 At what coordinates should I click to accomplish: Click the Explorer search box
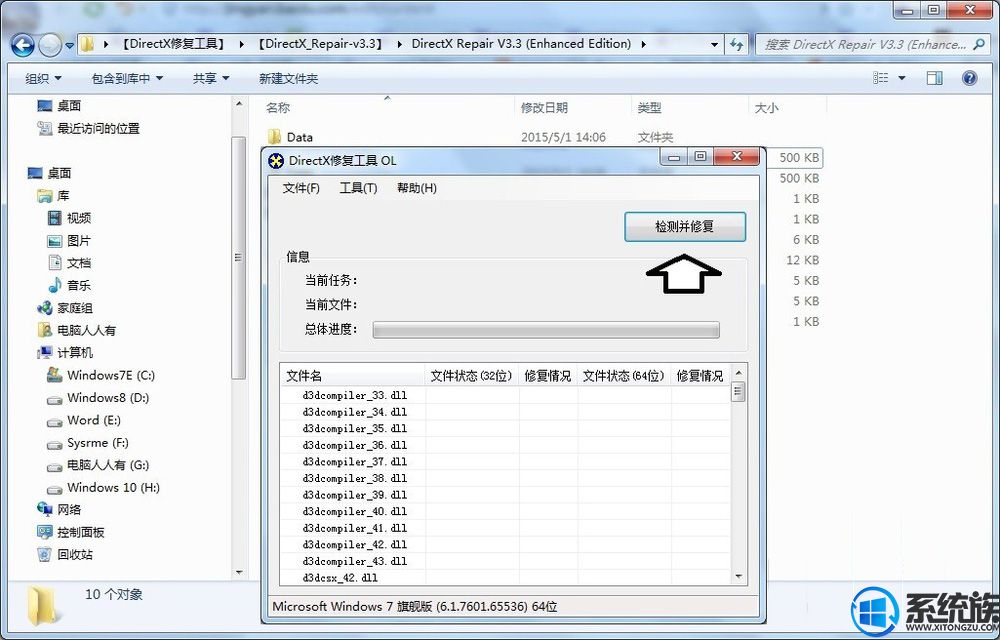click(x=871, y=44)
